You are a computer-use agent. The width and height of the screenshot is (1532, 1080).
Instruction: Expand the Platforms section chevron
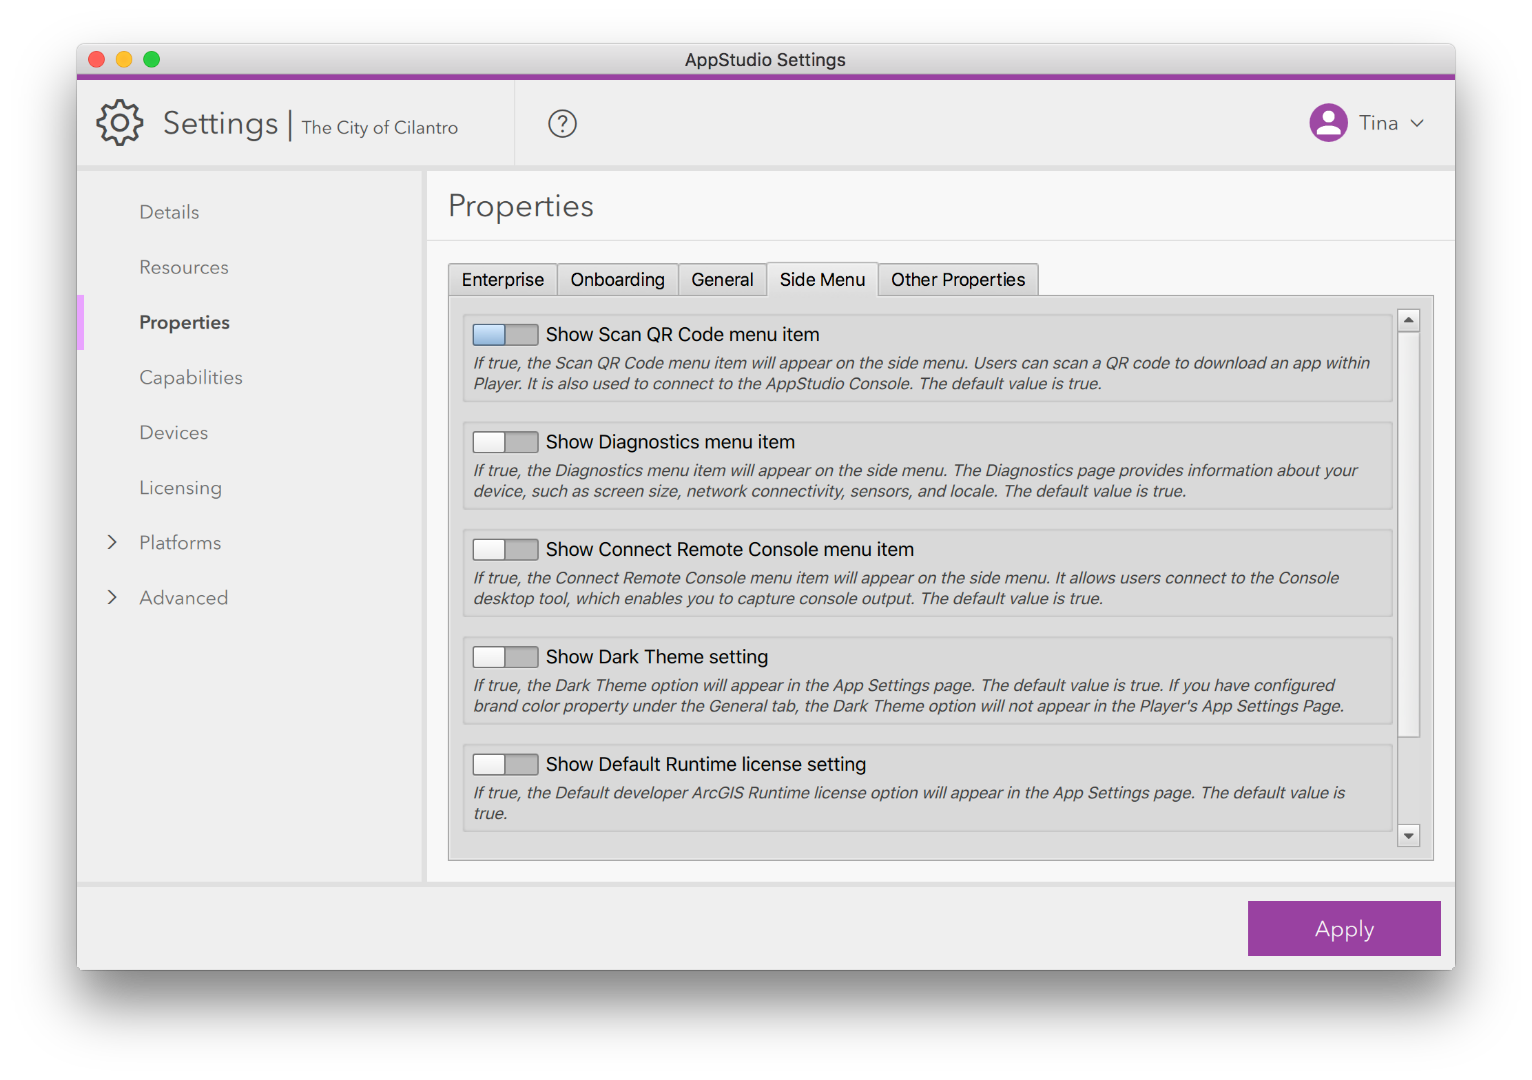tap(112, 542)
